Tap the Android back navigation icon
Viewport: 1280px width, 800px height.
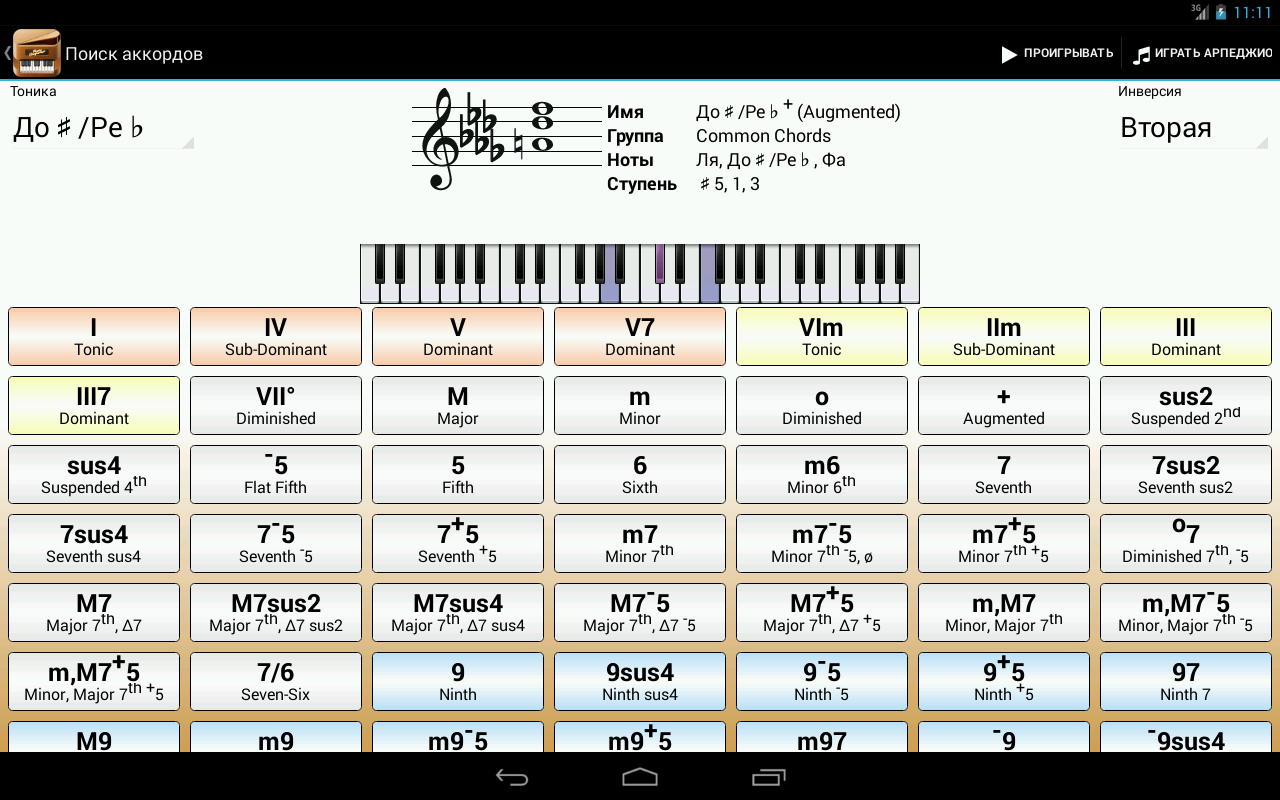(512, 777)
